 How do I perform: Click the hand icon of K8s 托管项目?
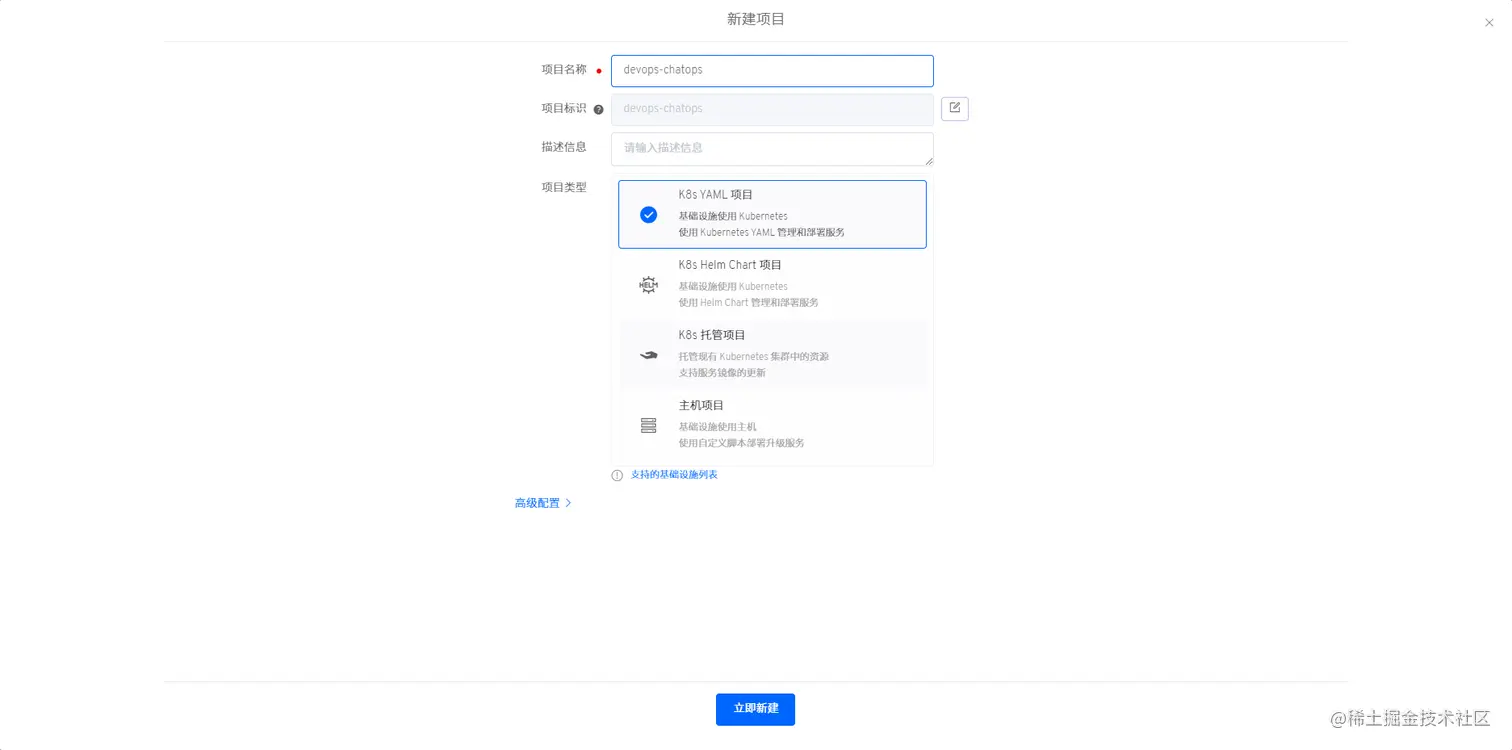648,355
